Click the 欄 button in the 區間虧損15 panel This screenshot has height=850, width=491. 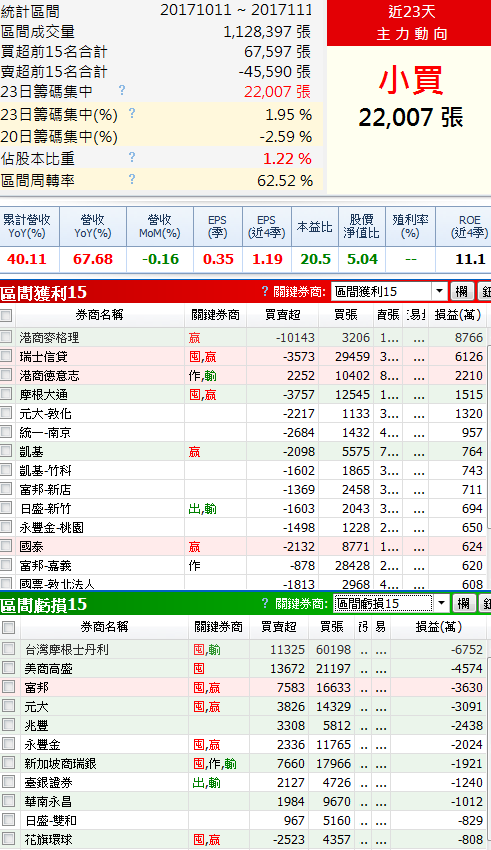point(464,603)
